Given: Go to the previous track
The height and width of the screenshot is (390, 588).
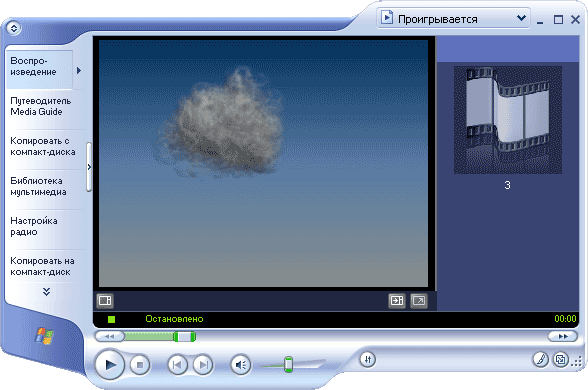Looking at the screenshot, I should 177,364.
